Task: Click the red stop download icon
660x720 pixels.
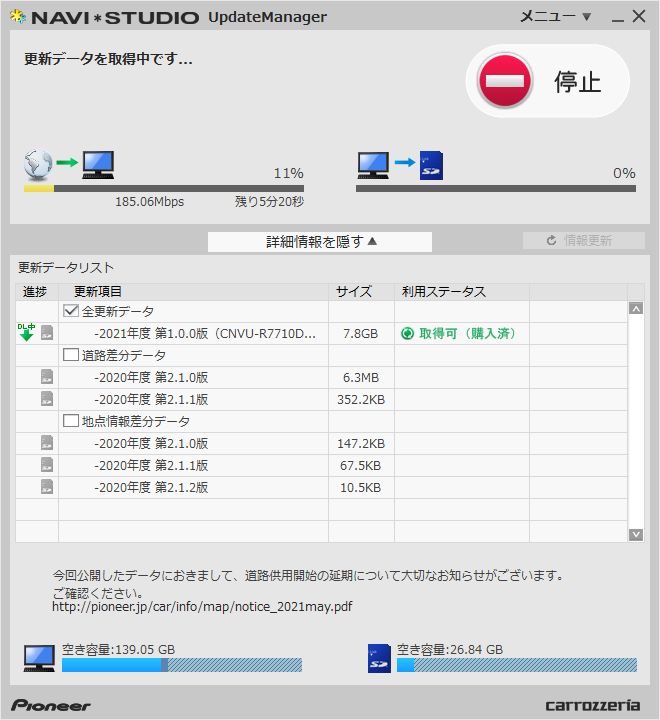Action: coord(504,81)
